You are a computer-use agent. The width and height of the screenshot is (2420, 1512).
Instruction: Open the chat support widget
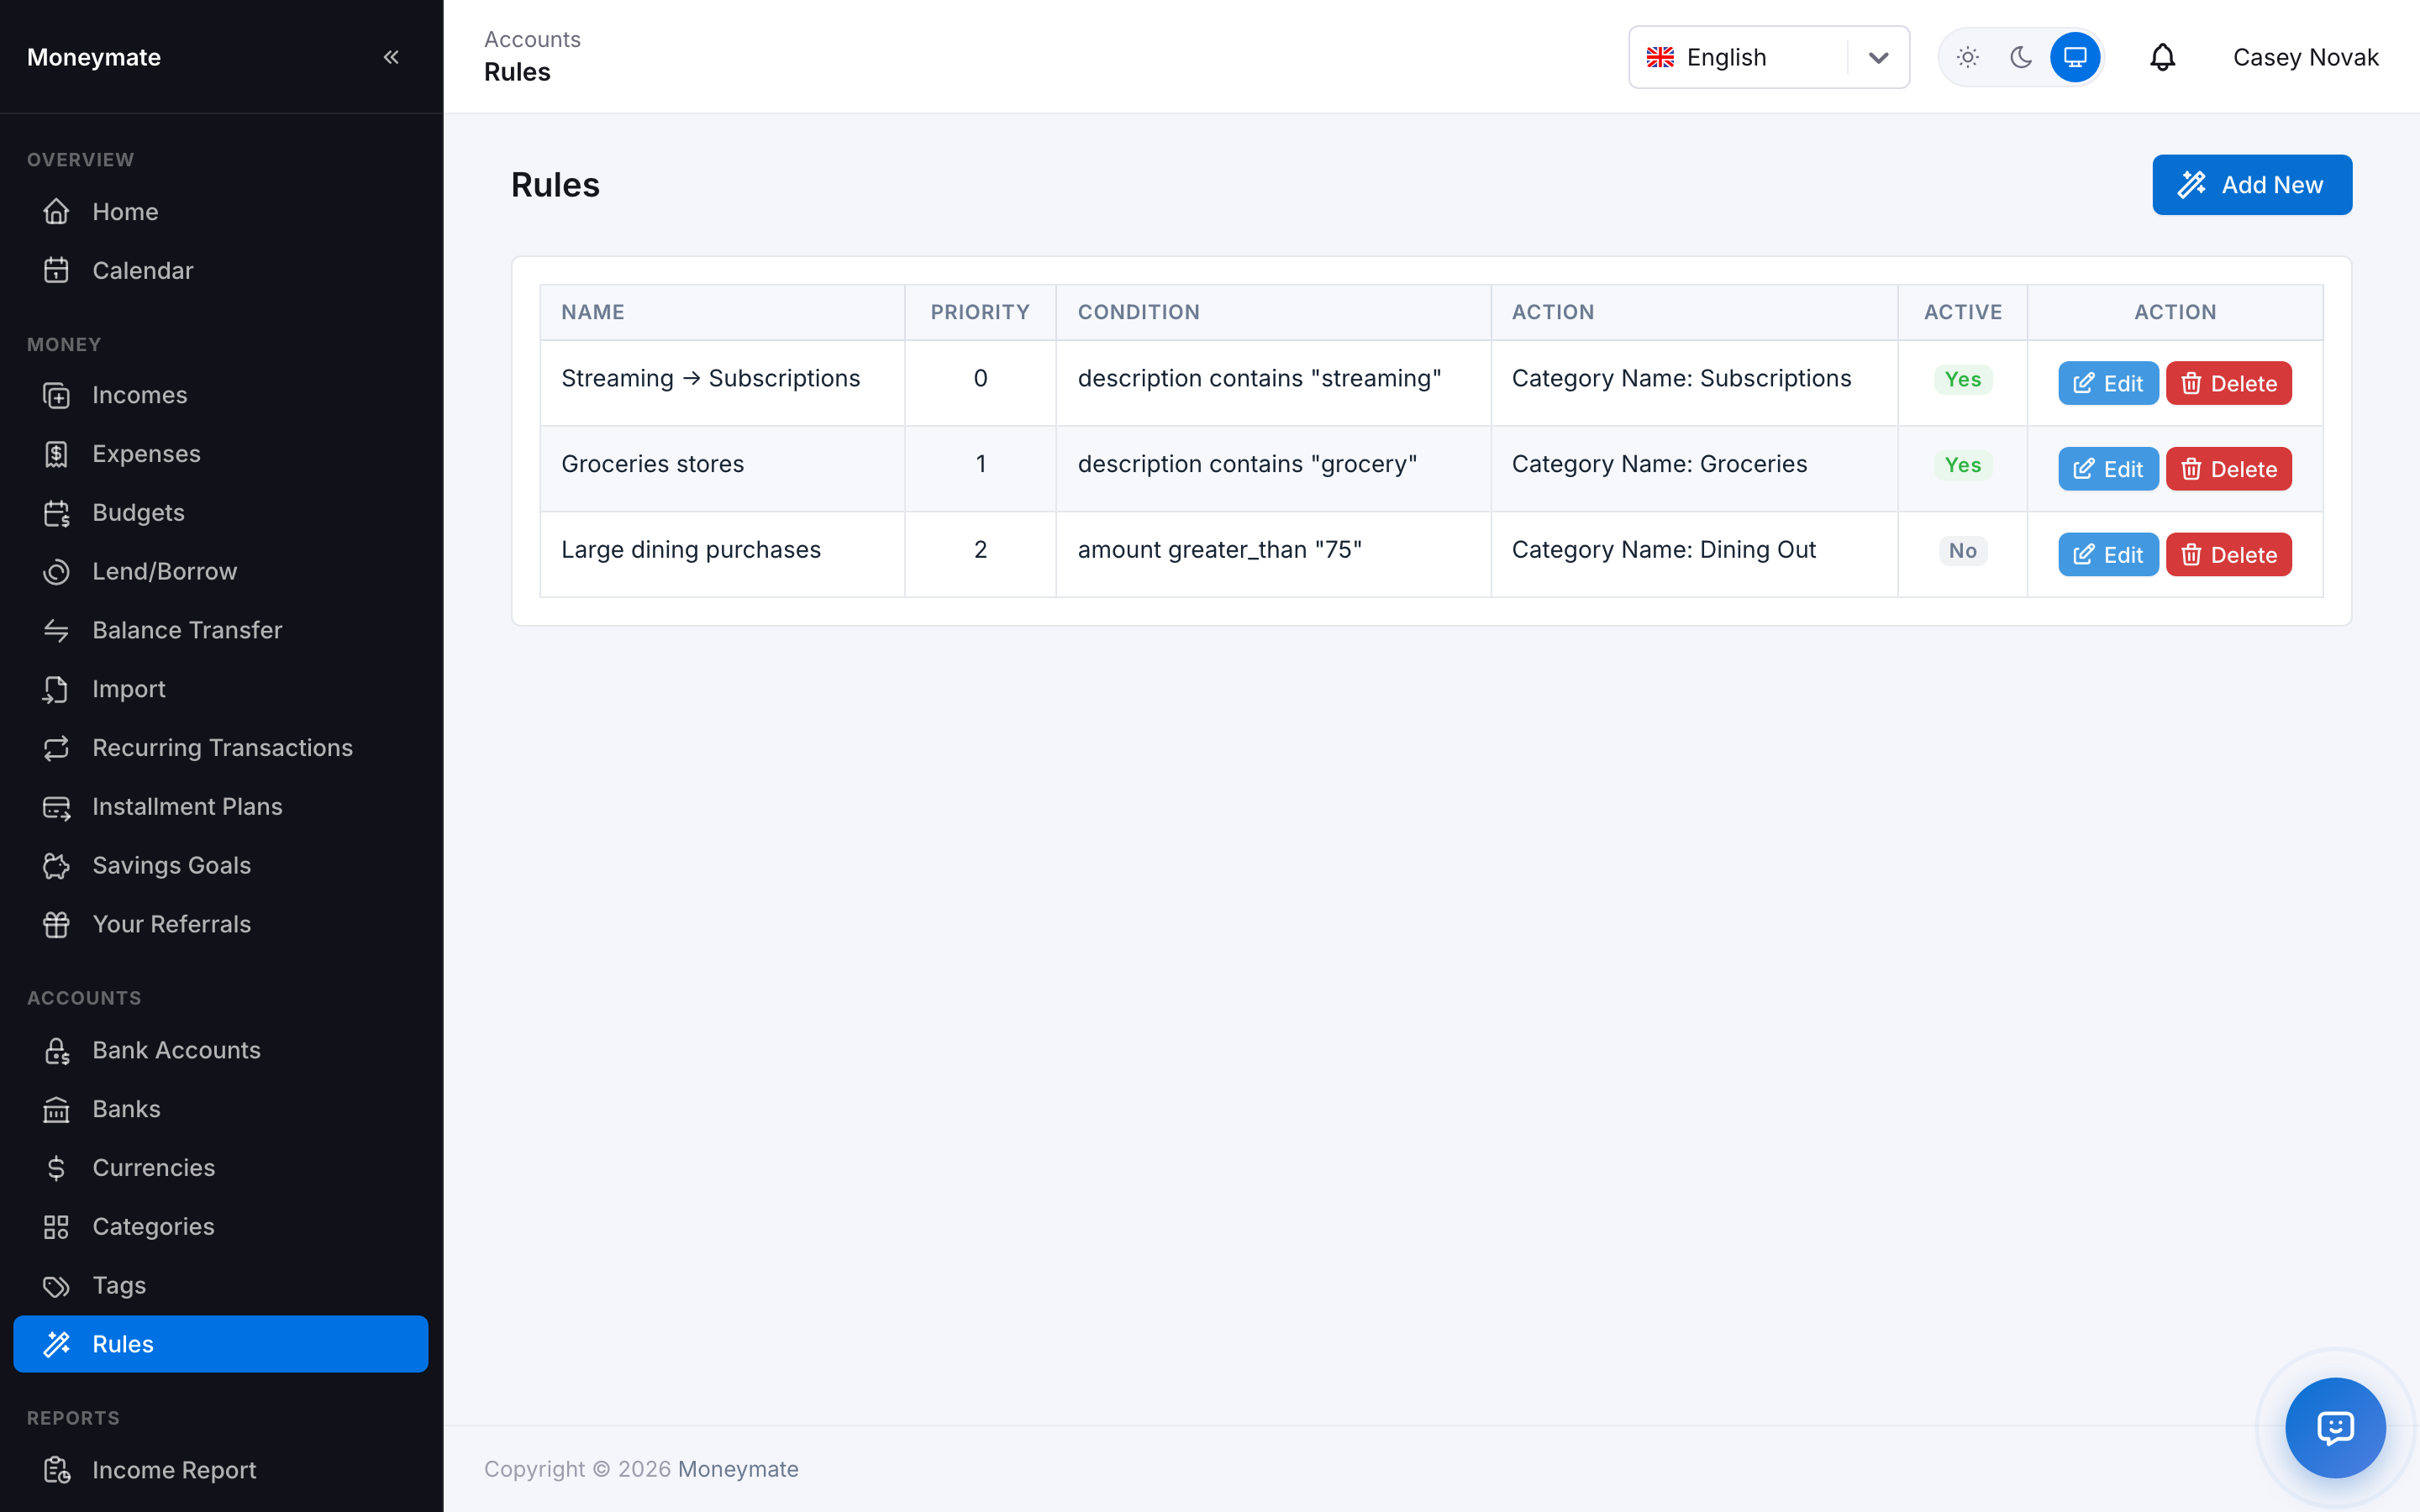pos(2335,1427)
